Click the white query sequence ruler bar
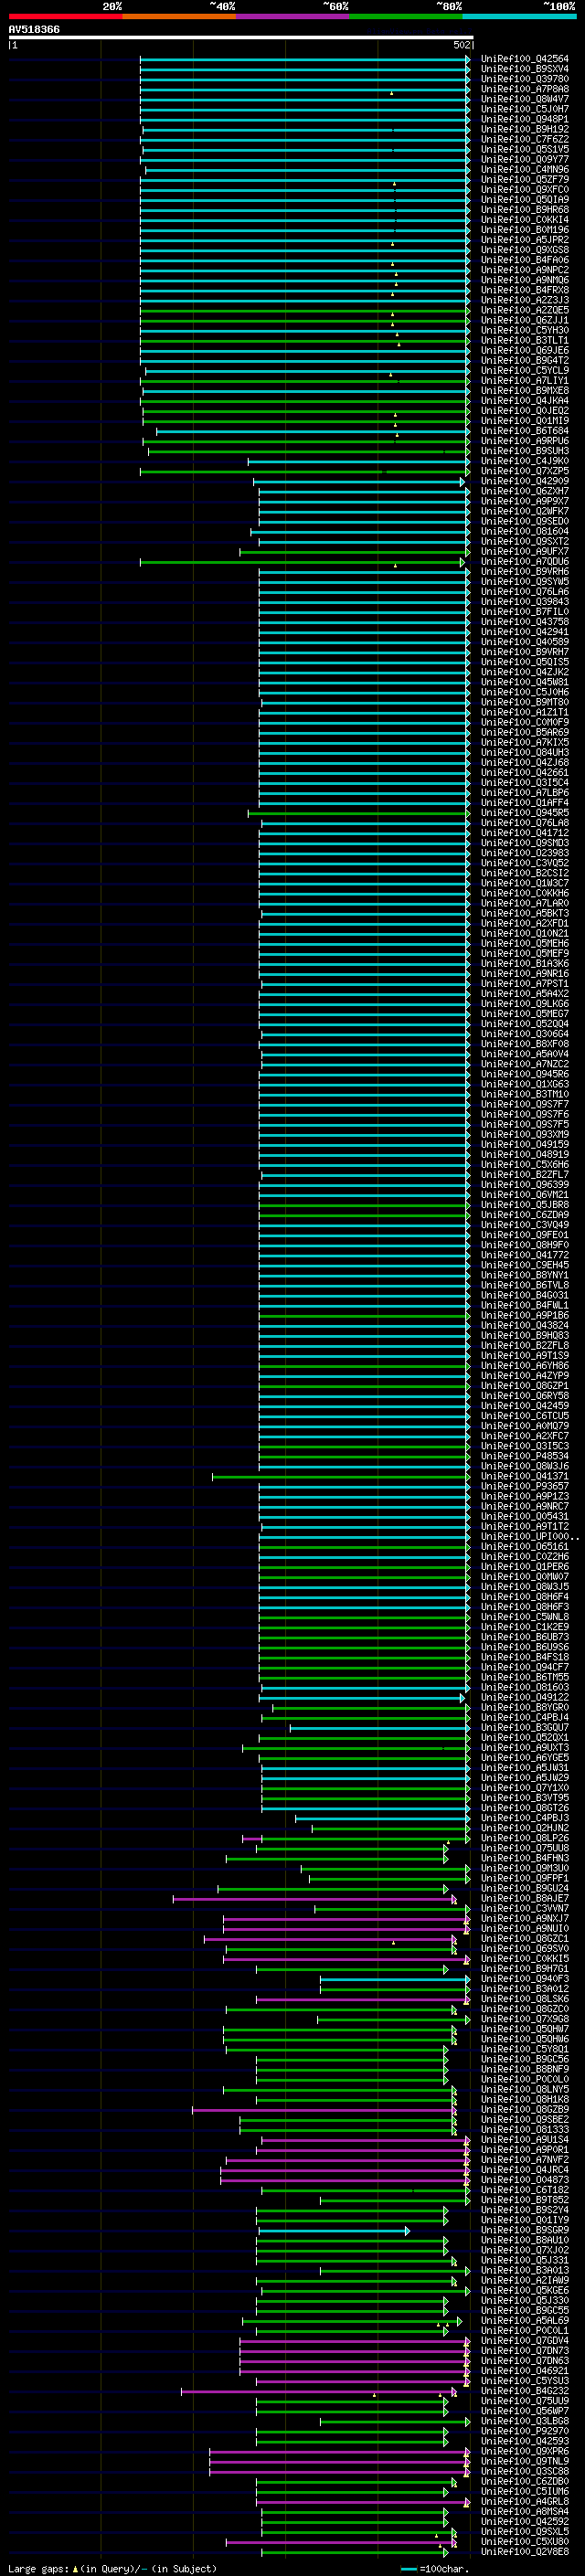 [x=241, y=38]
